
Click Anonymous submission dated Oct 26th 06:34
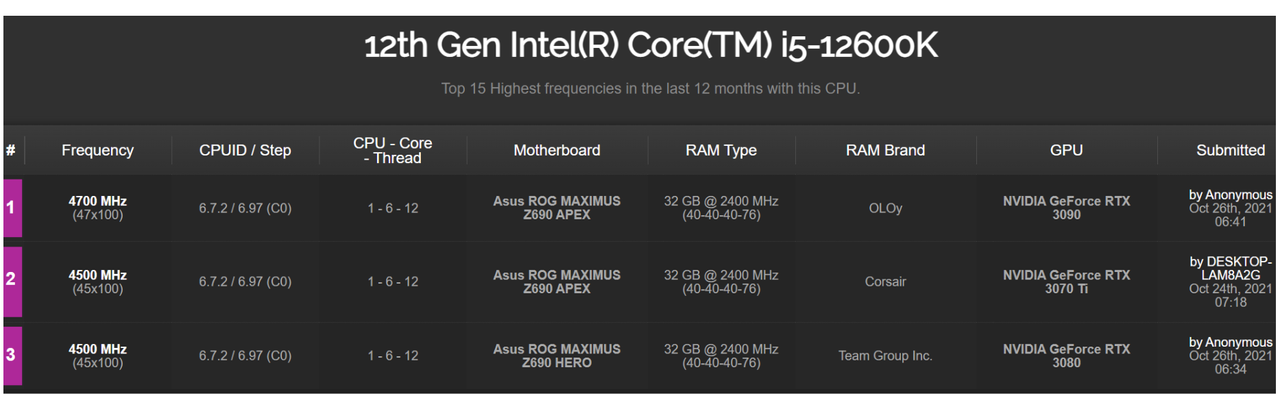pos(1230,356)
